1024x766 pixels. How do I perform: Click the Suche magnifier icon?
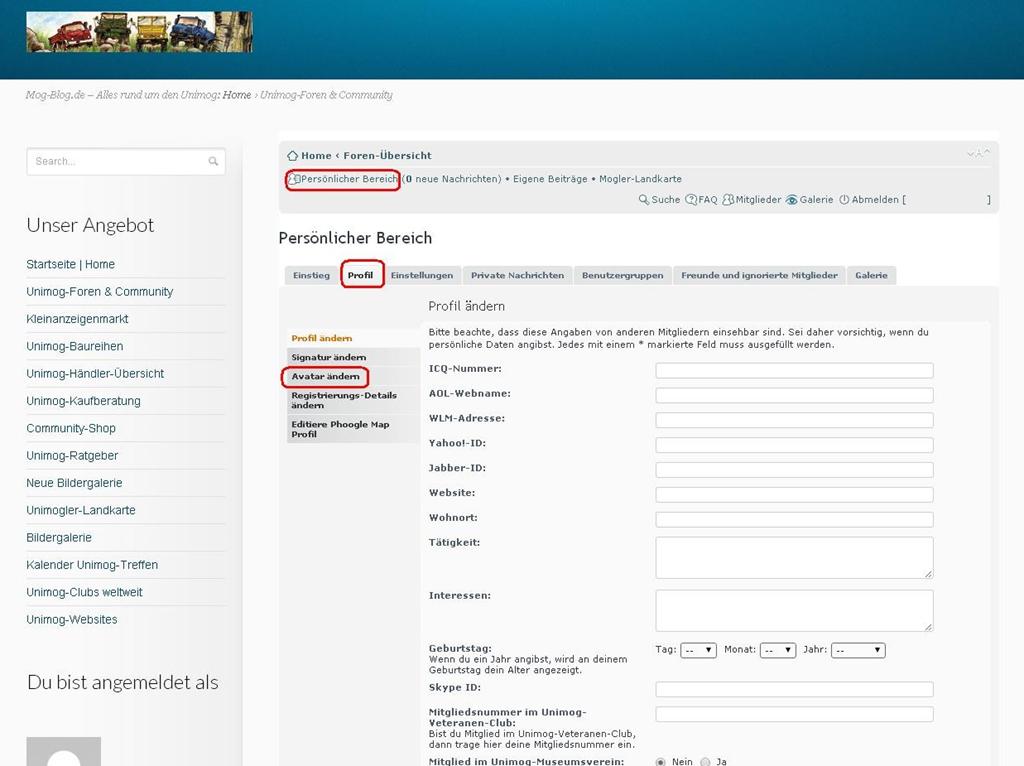[644, 200]
